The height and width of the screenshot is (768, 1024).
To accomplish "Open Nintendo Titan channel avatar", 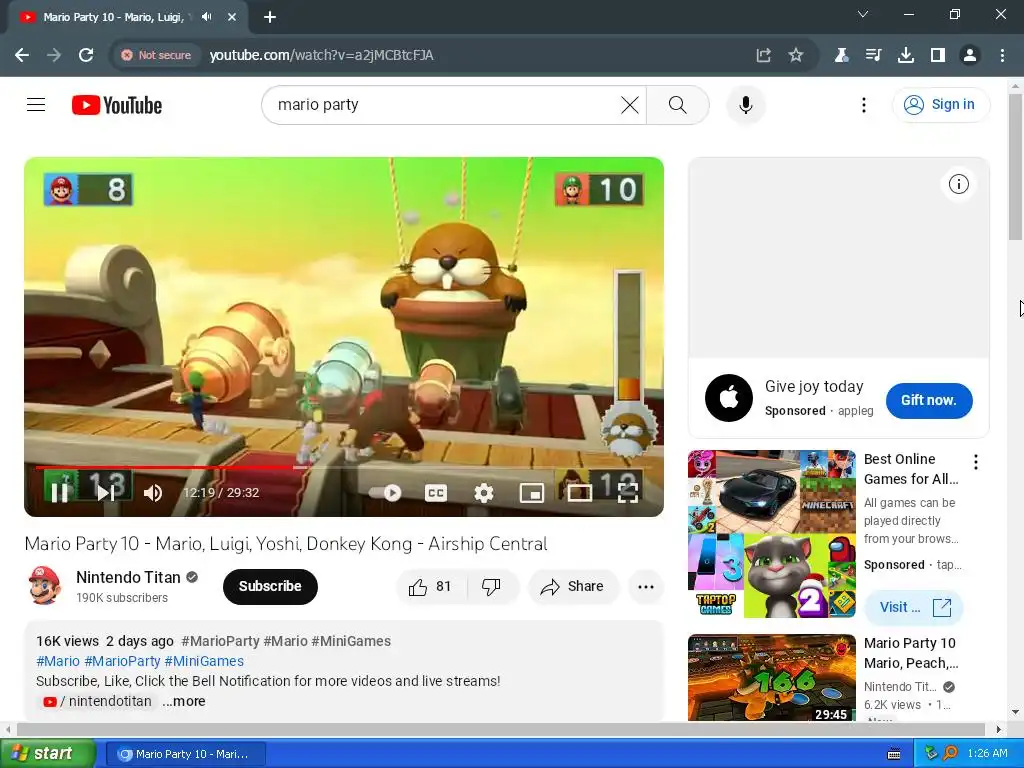I will 44,586.
